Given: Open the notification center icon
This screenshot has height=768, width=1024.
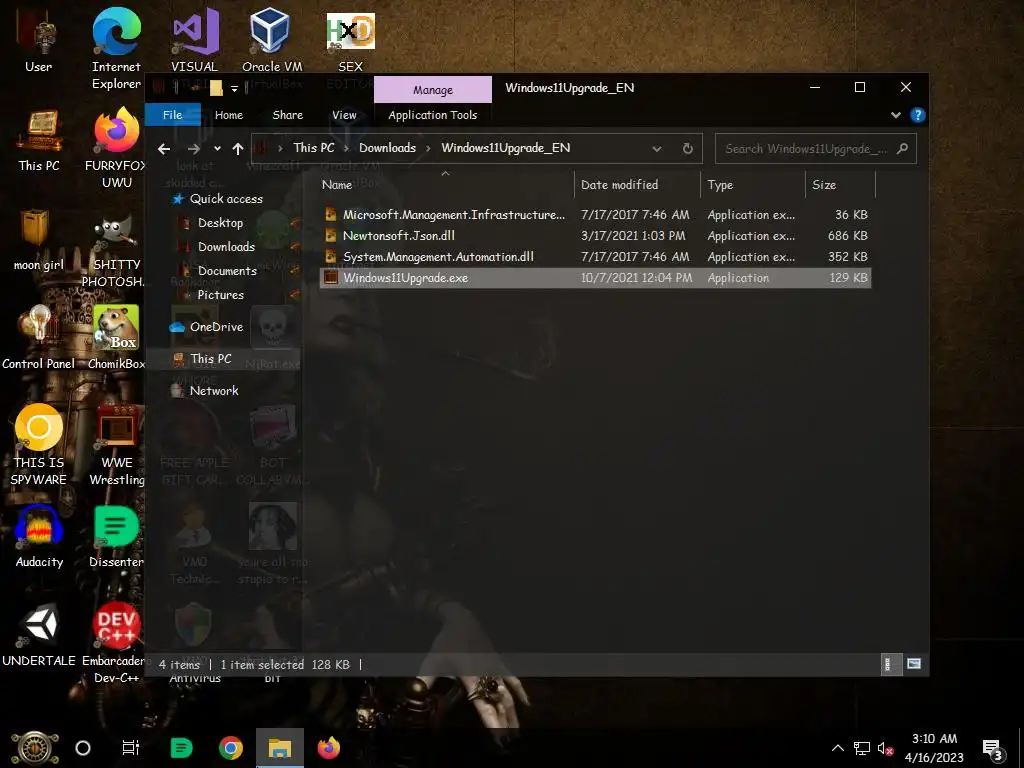Looking at the screenshot, I should coord(993,749).
